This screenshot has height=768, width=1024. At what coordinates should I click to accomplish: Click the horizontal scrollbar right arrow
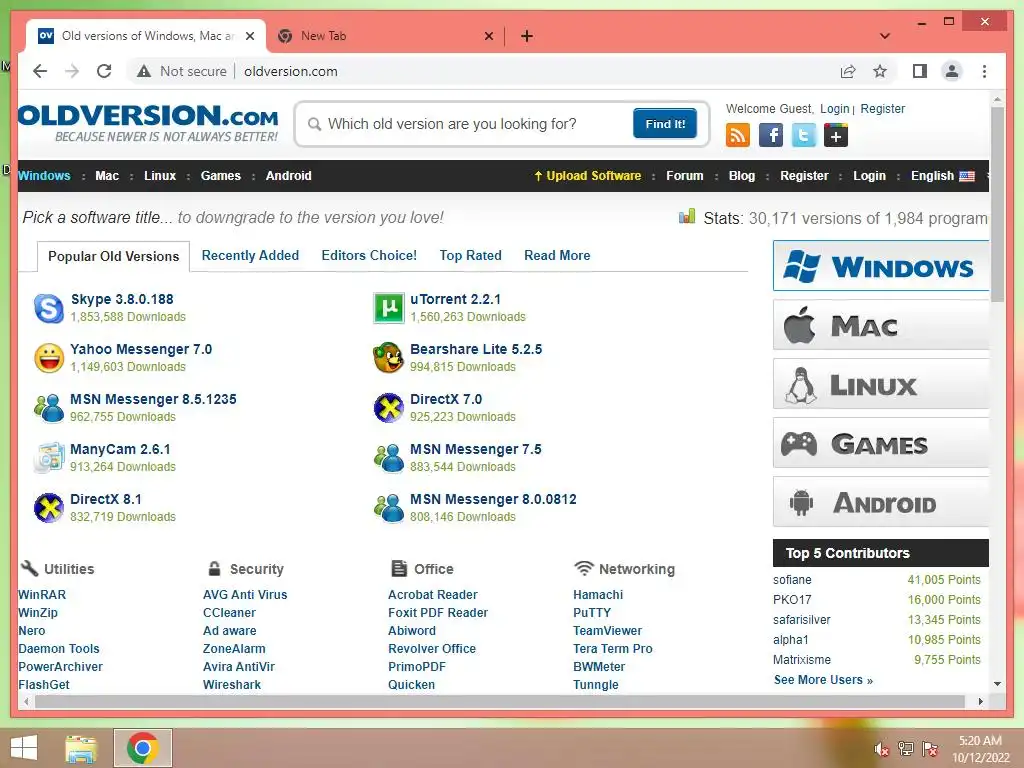(980, 701)
